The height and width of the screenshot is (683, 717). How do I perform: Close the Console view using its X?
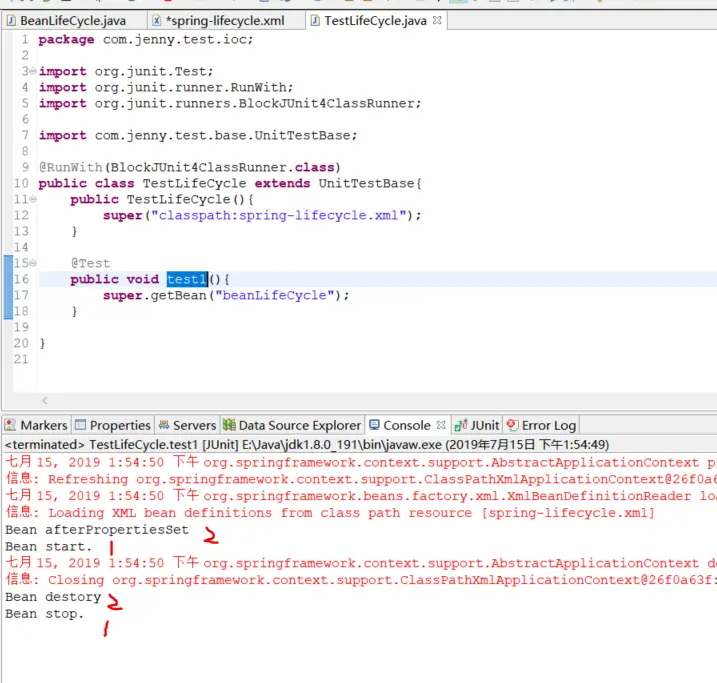441,425
